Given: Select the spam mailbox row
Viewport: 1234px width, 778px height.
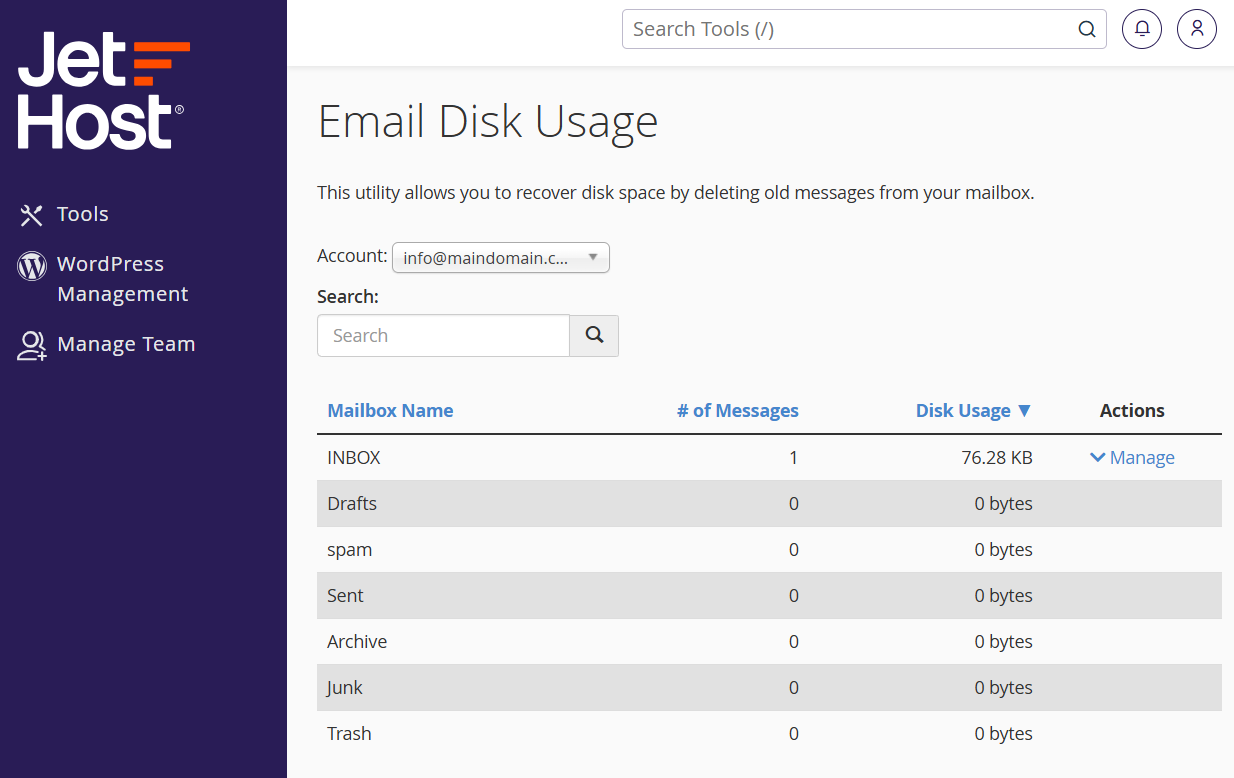Looking at the screenshot, I should pos(769,550).
